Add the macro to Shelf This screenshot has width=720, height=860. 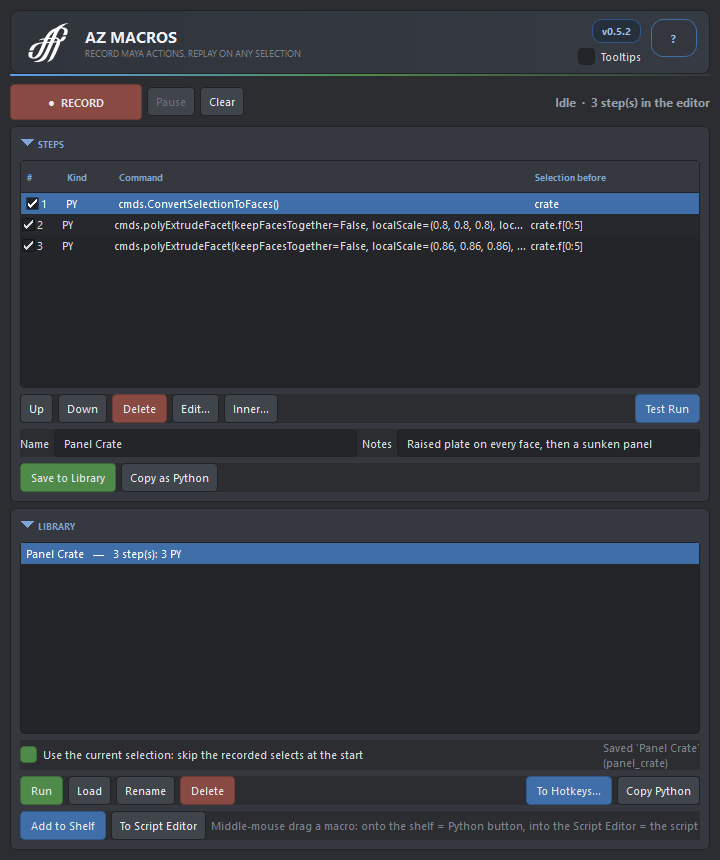point(63,825)
